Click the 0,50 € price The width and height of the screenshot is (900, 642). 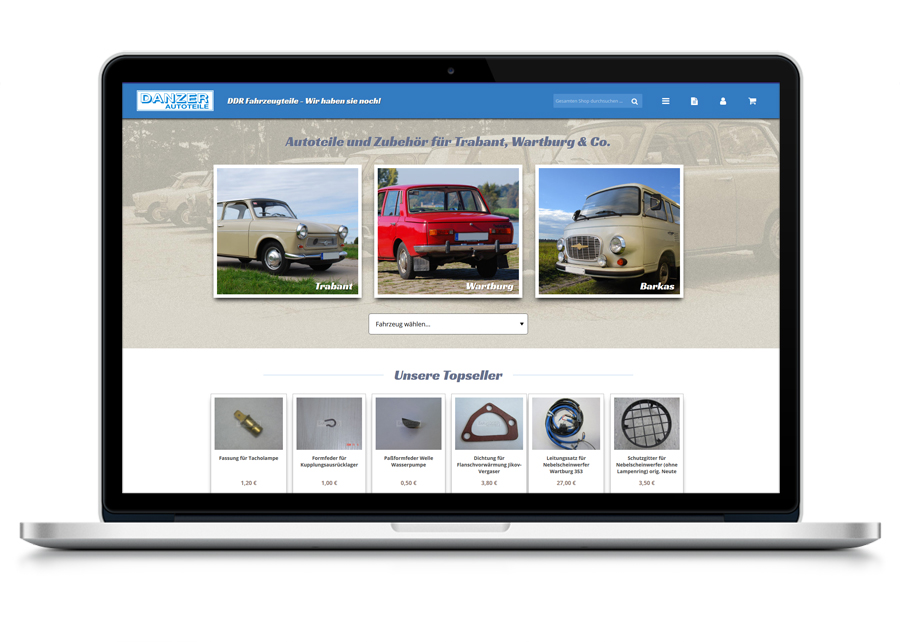point(408,483)
